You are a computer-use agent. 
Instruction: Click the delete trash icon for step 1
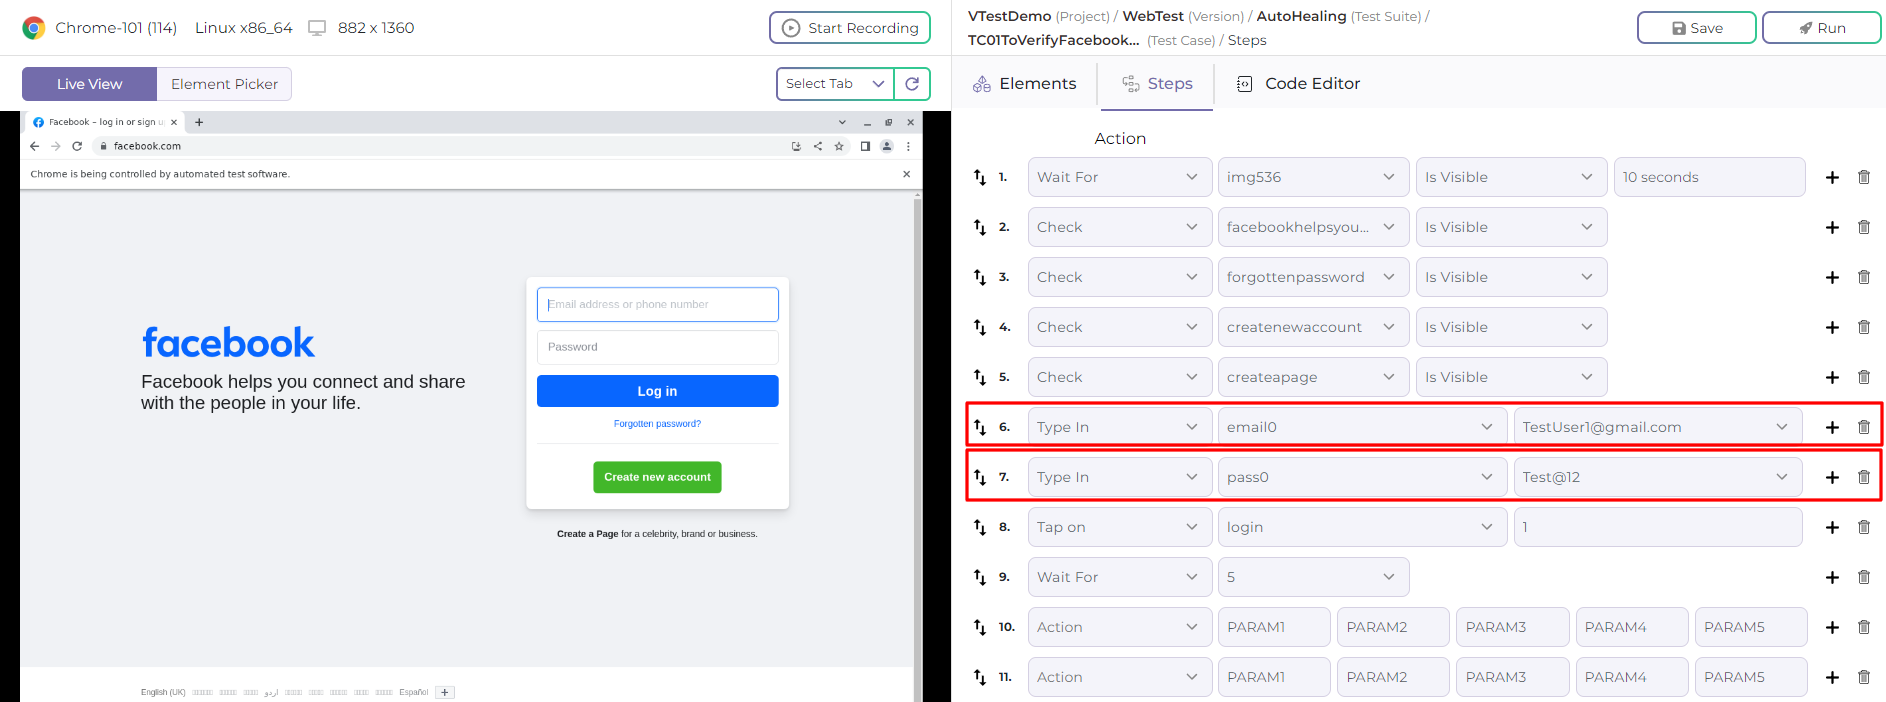[1864, 177]
